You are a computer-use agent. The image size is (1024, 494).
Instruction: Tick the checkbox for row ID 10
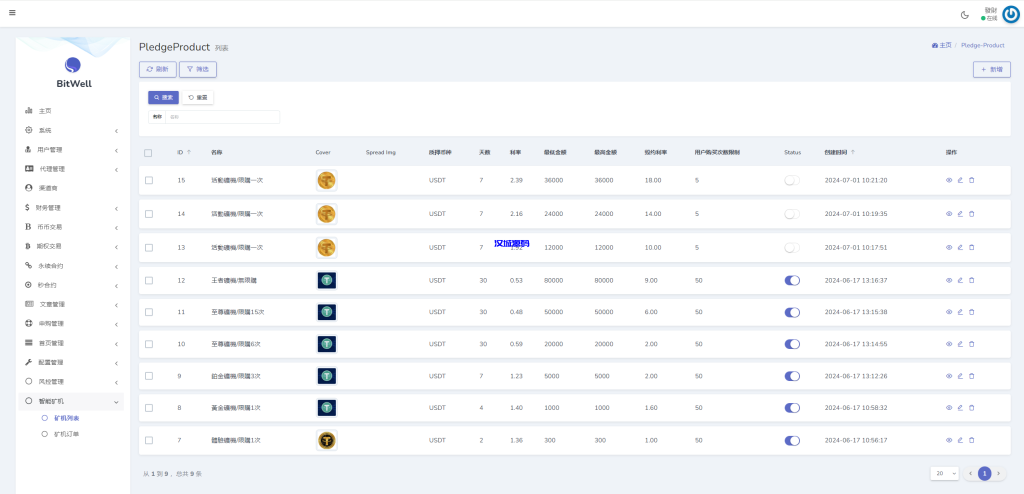(x=149, y=344)
